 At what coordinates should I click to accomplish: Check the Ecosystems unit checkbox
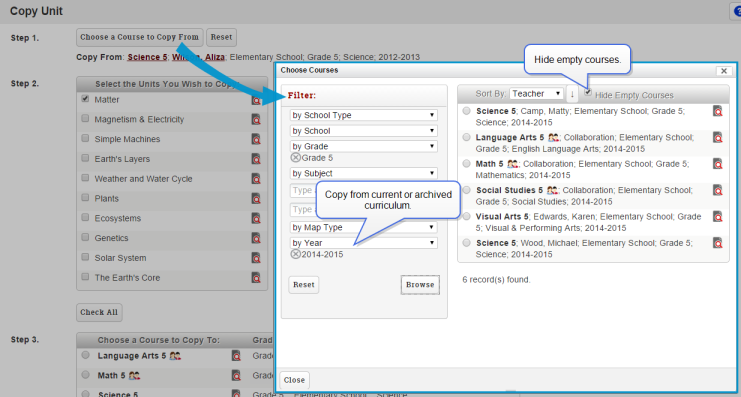(85, 217)
